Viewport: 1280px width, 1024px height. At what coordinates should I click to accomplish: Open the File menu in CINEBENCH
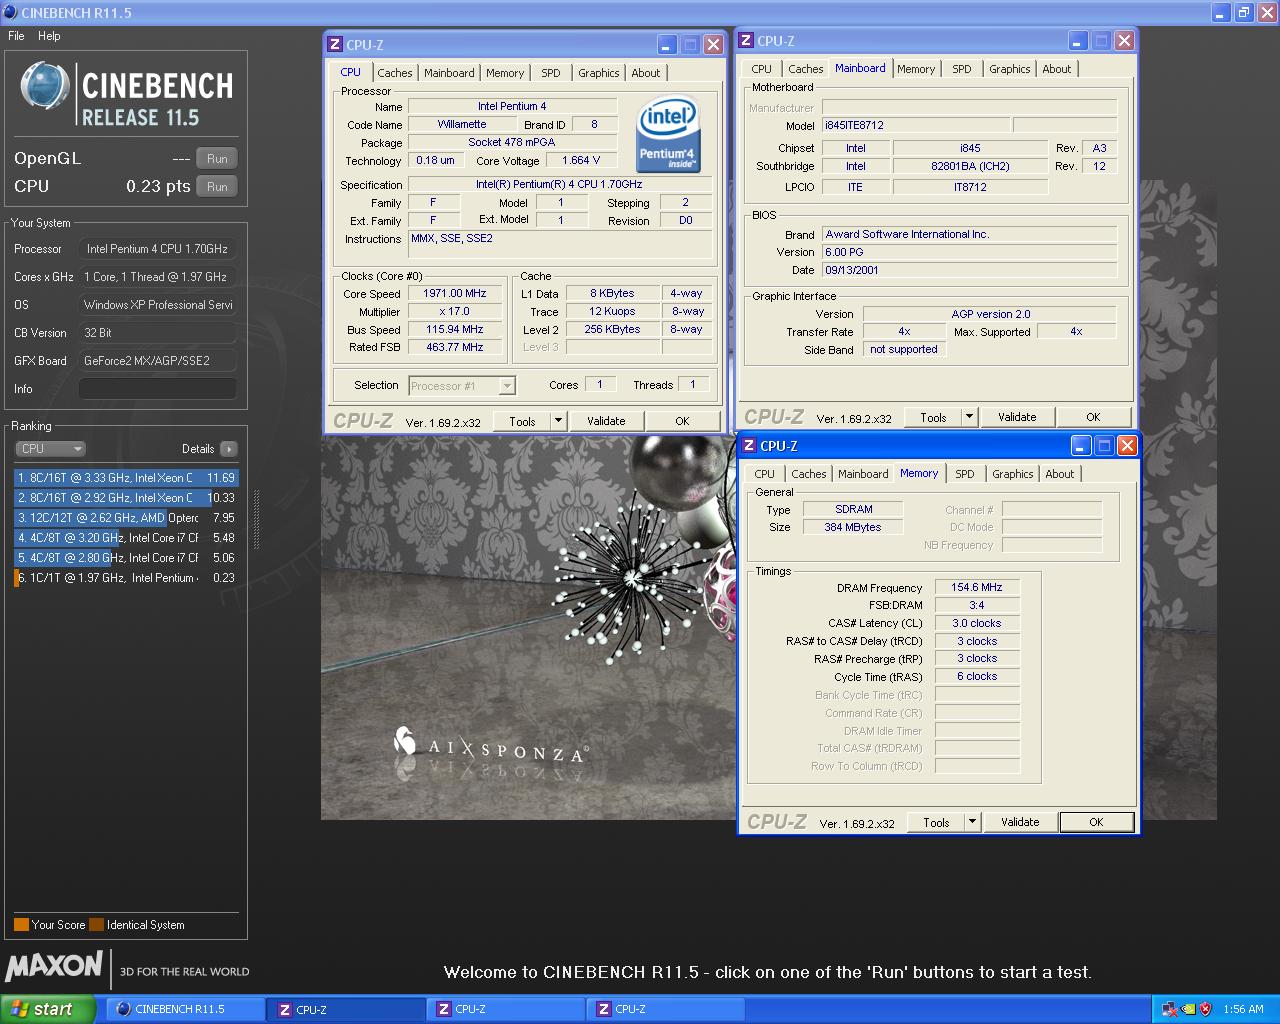[16, 36]
